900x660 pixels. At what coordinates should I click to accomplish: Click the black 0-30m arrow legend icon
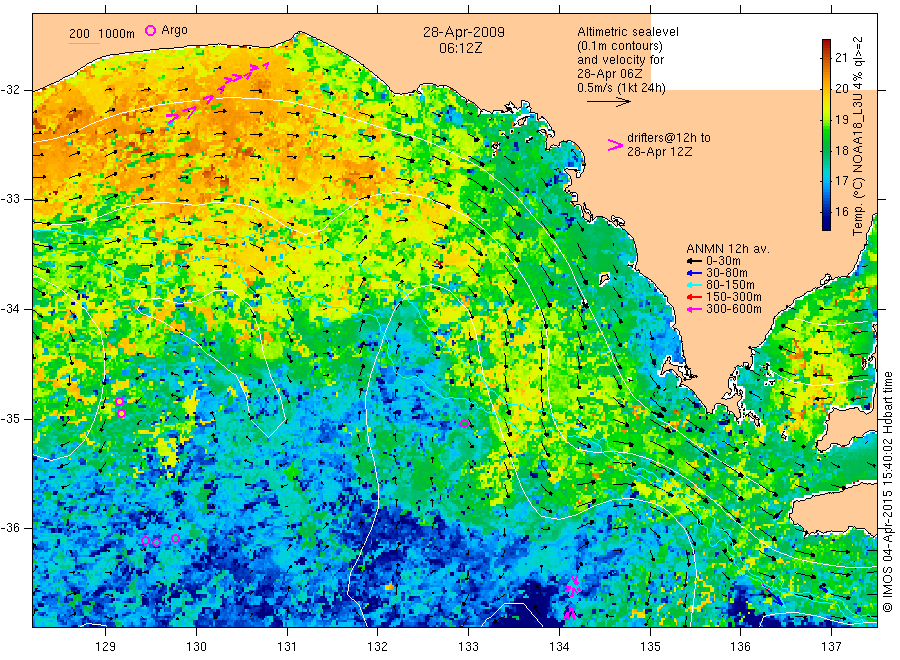click(x=695, y=261)
